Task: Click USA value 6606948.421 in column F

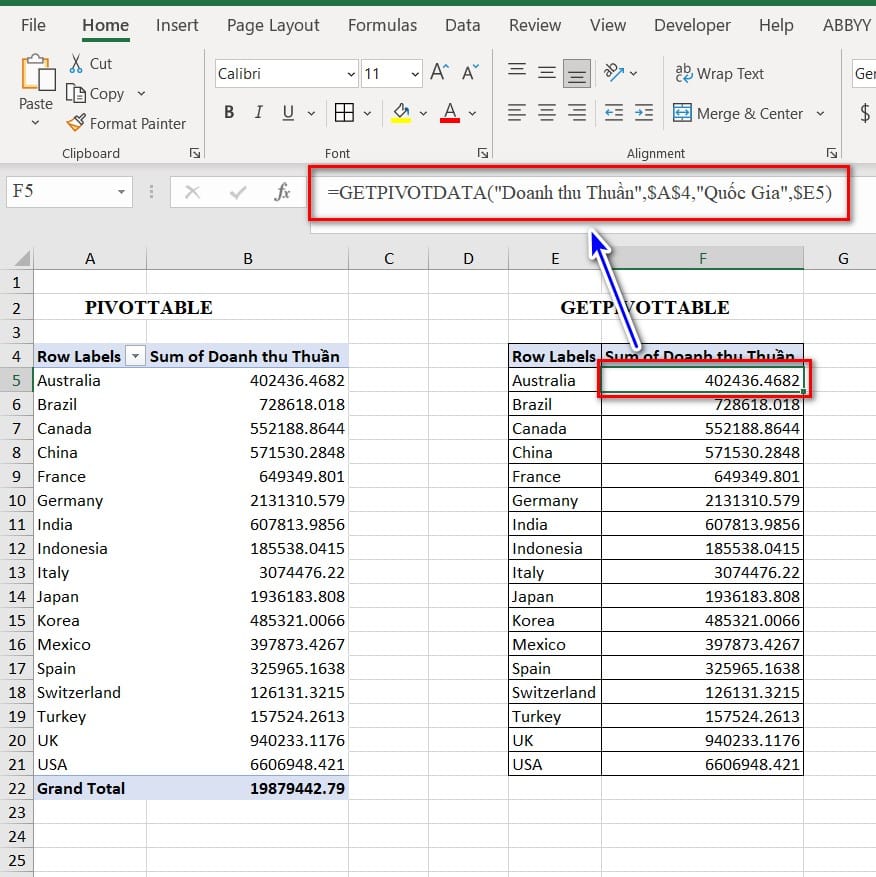Action: [702, 764]
